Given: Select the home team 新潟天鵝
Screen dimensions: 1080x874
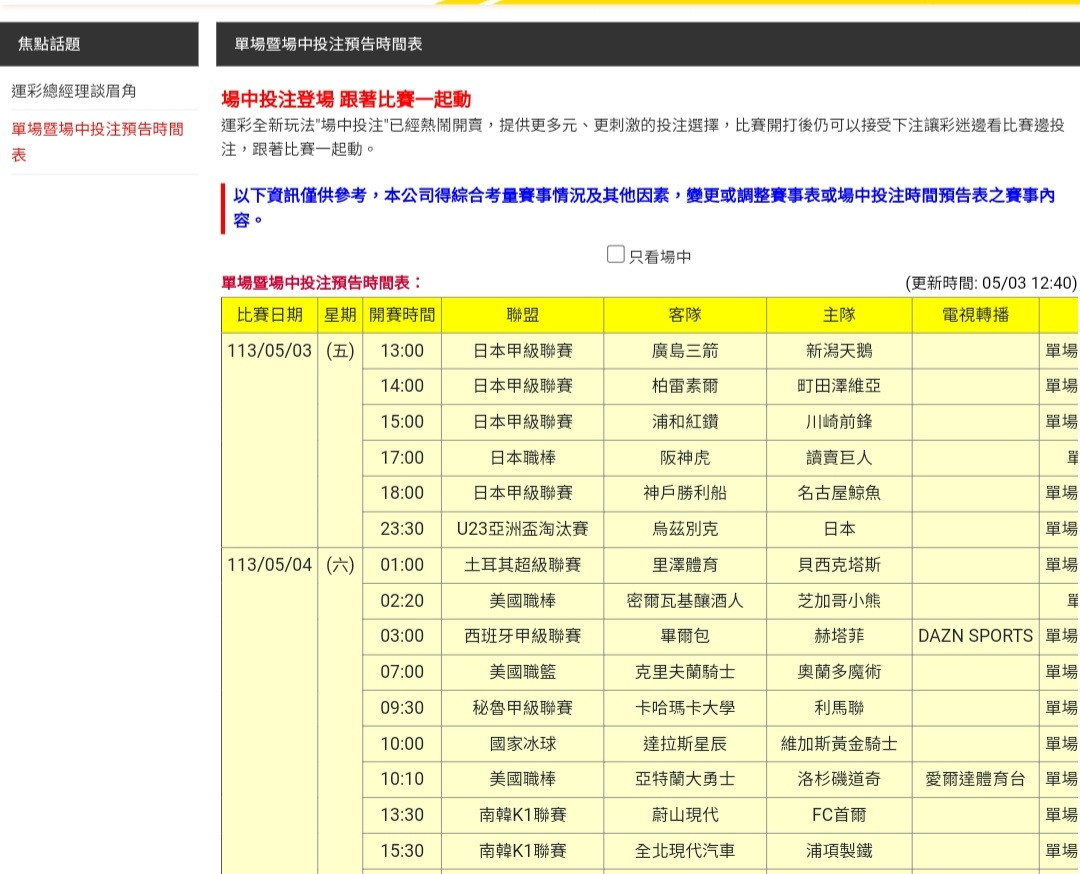Looking at the screenshot, I should click(839, 351).
